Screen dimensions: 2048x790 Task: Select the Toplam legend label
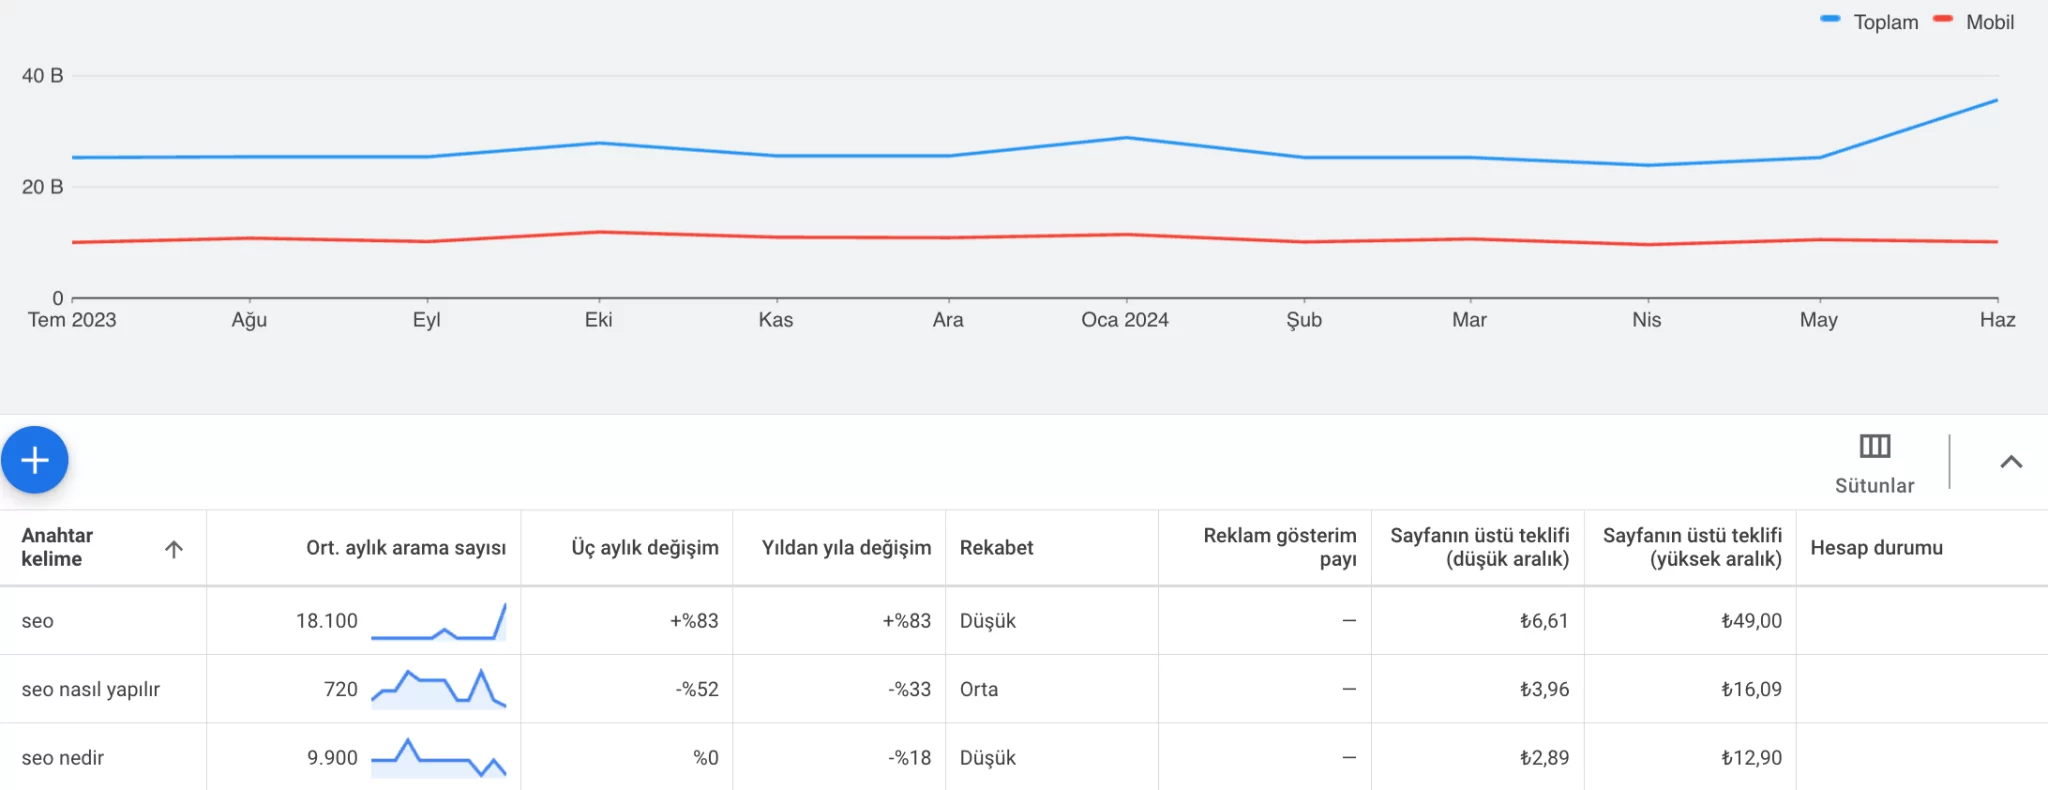[1885, 22]
